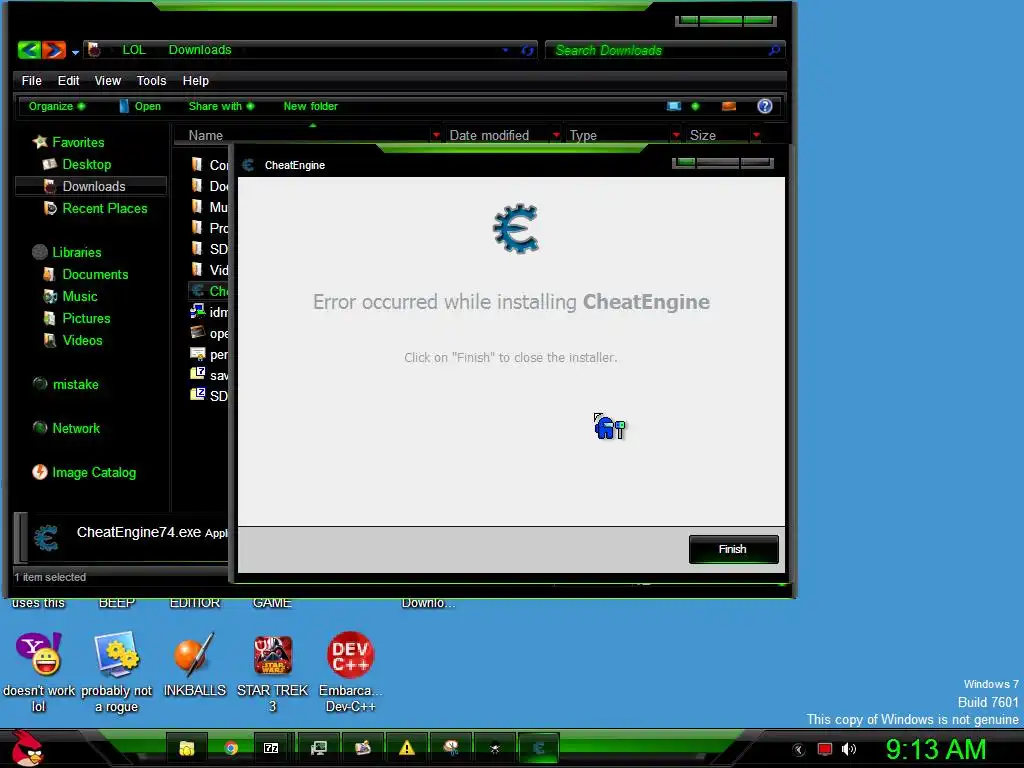This screenshot has height=768, width=1024.
Task: Open the File menu
Action: [x=31, y=80]
